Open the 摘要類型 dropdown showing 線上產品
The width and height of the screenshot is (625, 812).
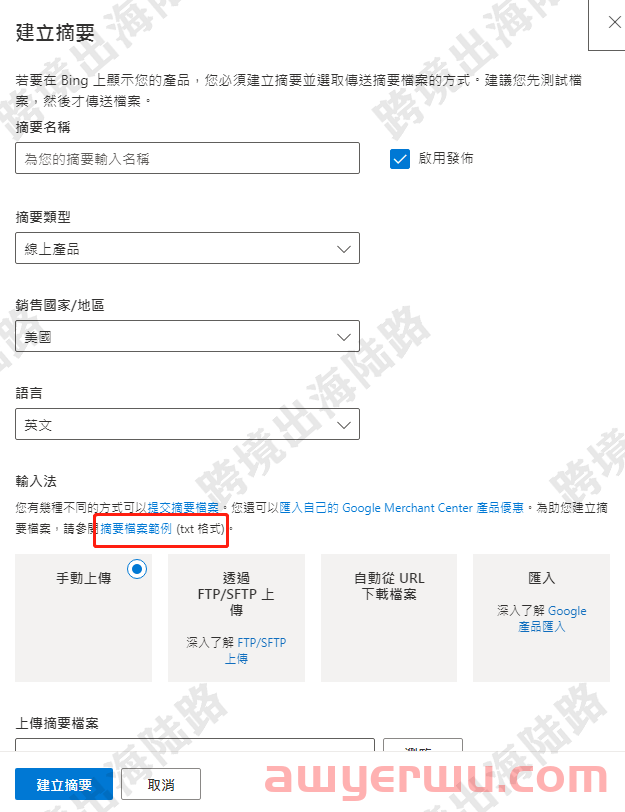(x=187, y=248)
